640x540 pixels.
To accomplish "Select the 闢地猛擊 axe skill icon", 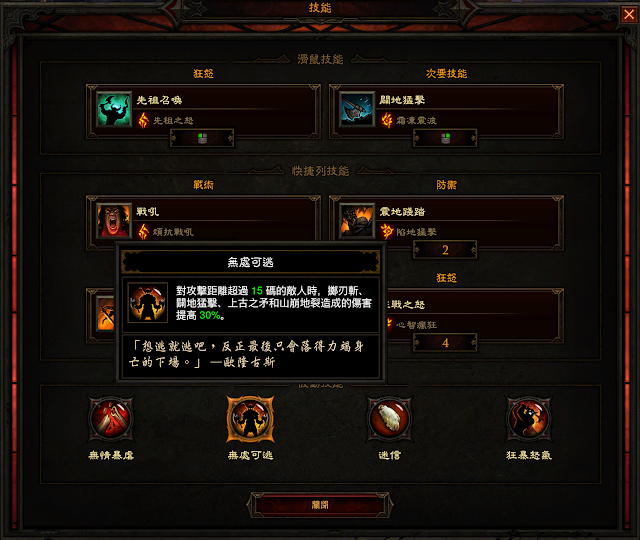I will pos(357,109).
